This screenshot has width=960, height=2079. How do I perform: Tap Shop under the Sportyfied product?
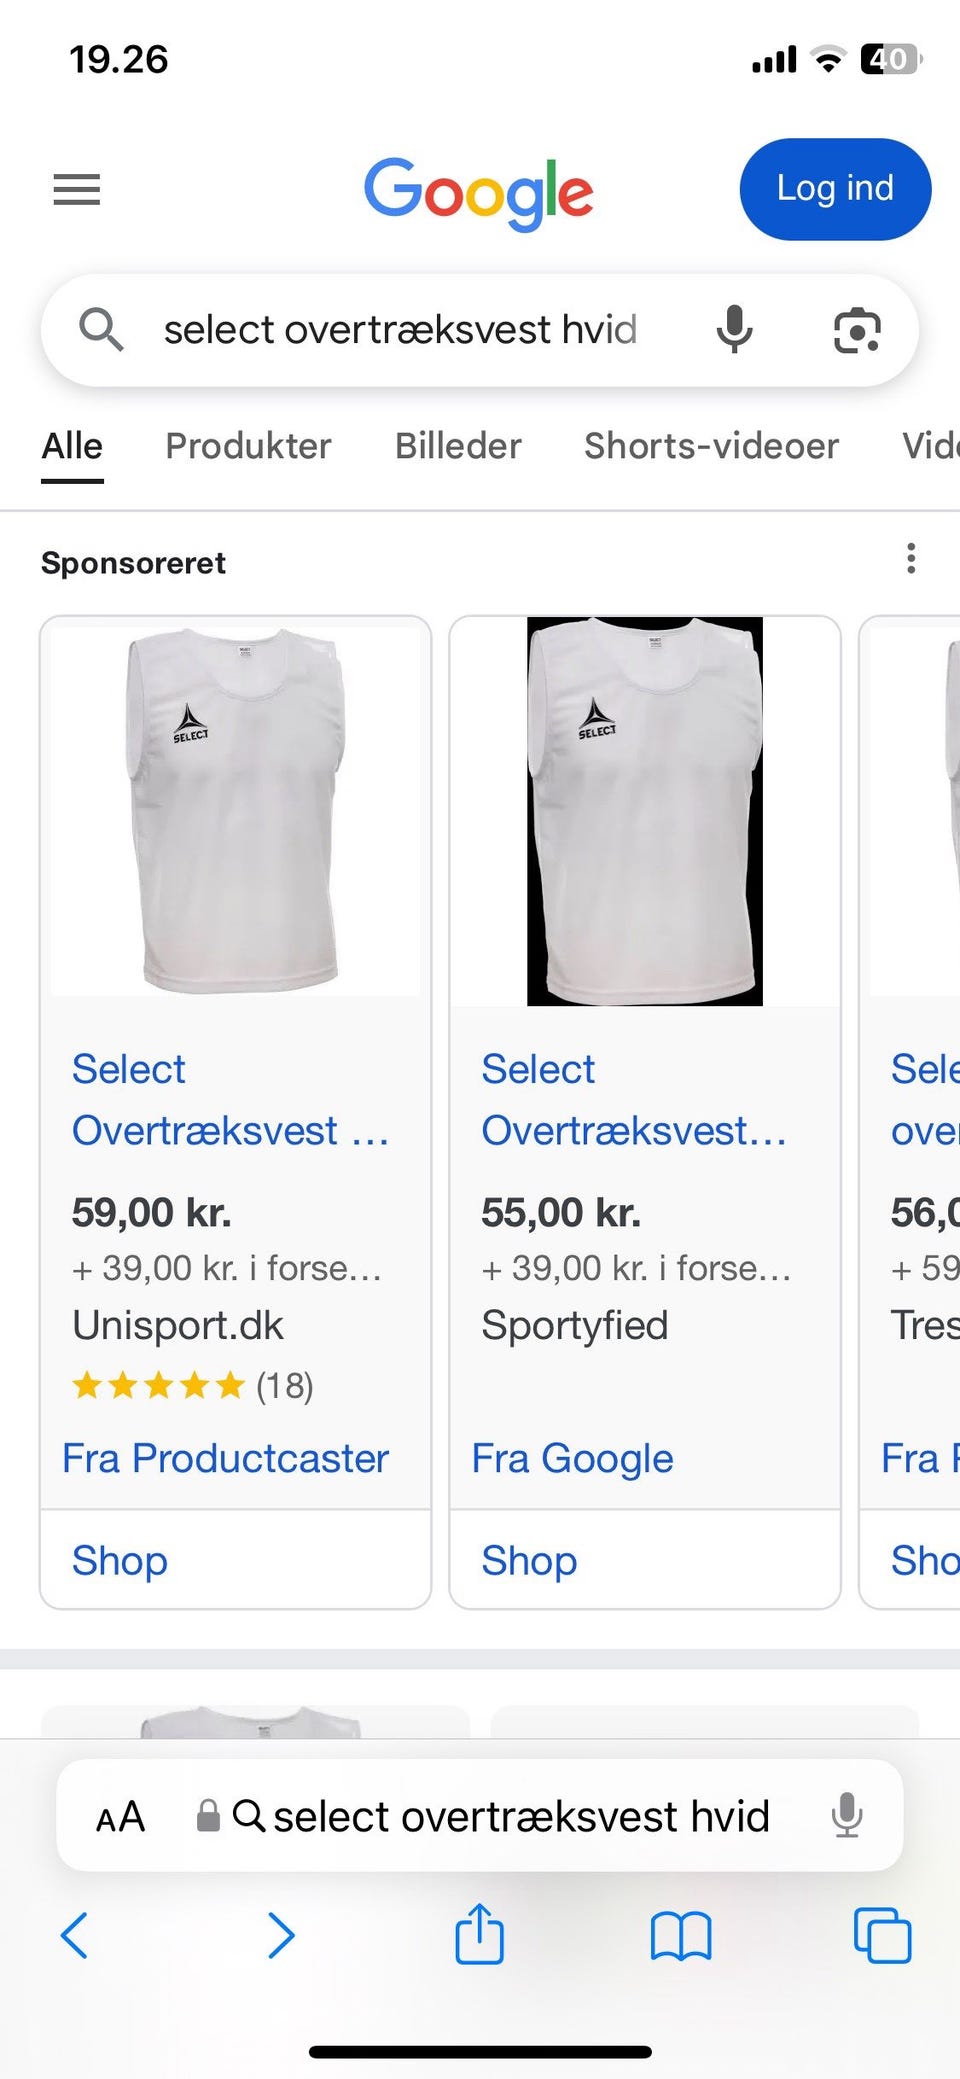click(529, 1560)
